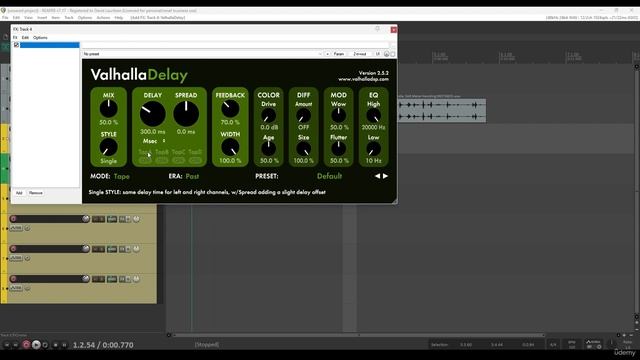
Task: Click the EQ Low knob at 10 Hz
Action: 373,149
